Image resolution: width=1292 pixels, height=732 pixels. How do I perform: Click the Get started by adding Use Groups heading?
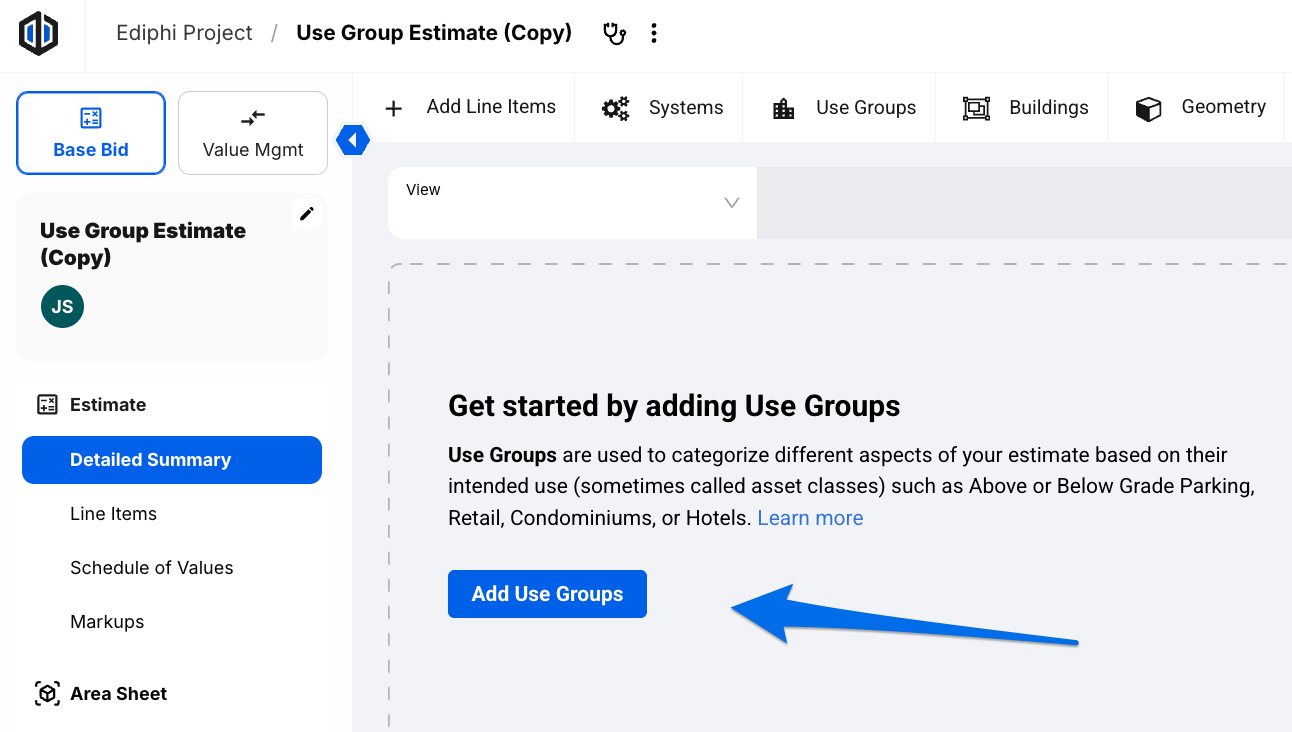click(674, 406)
